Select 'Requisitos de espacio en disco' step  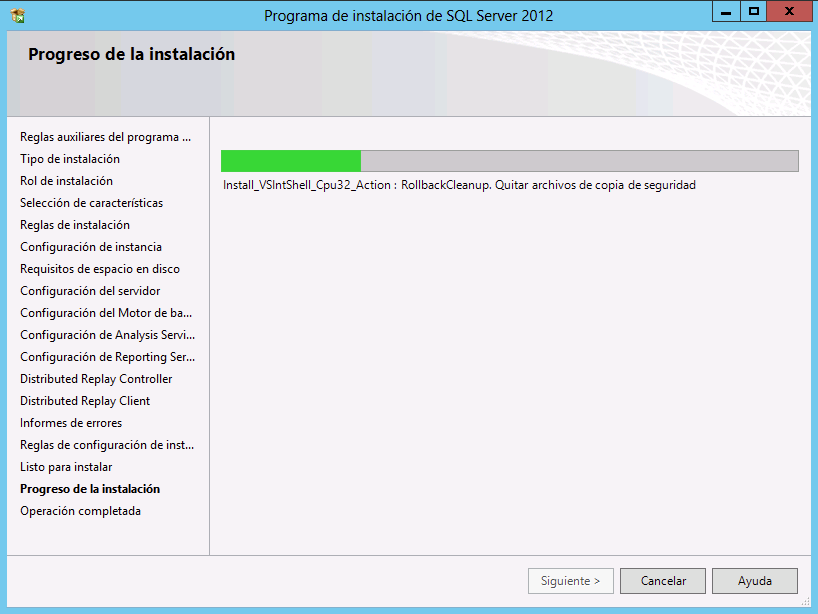click(100, 269)
